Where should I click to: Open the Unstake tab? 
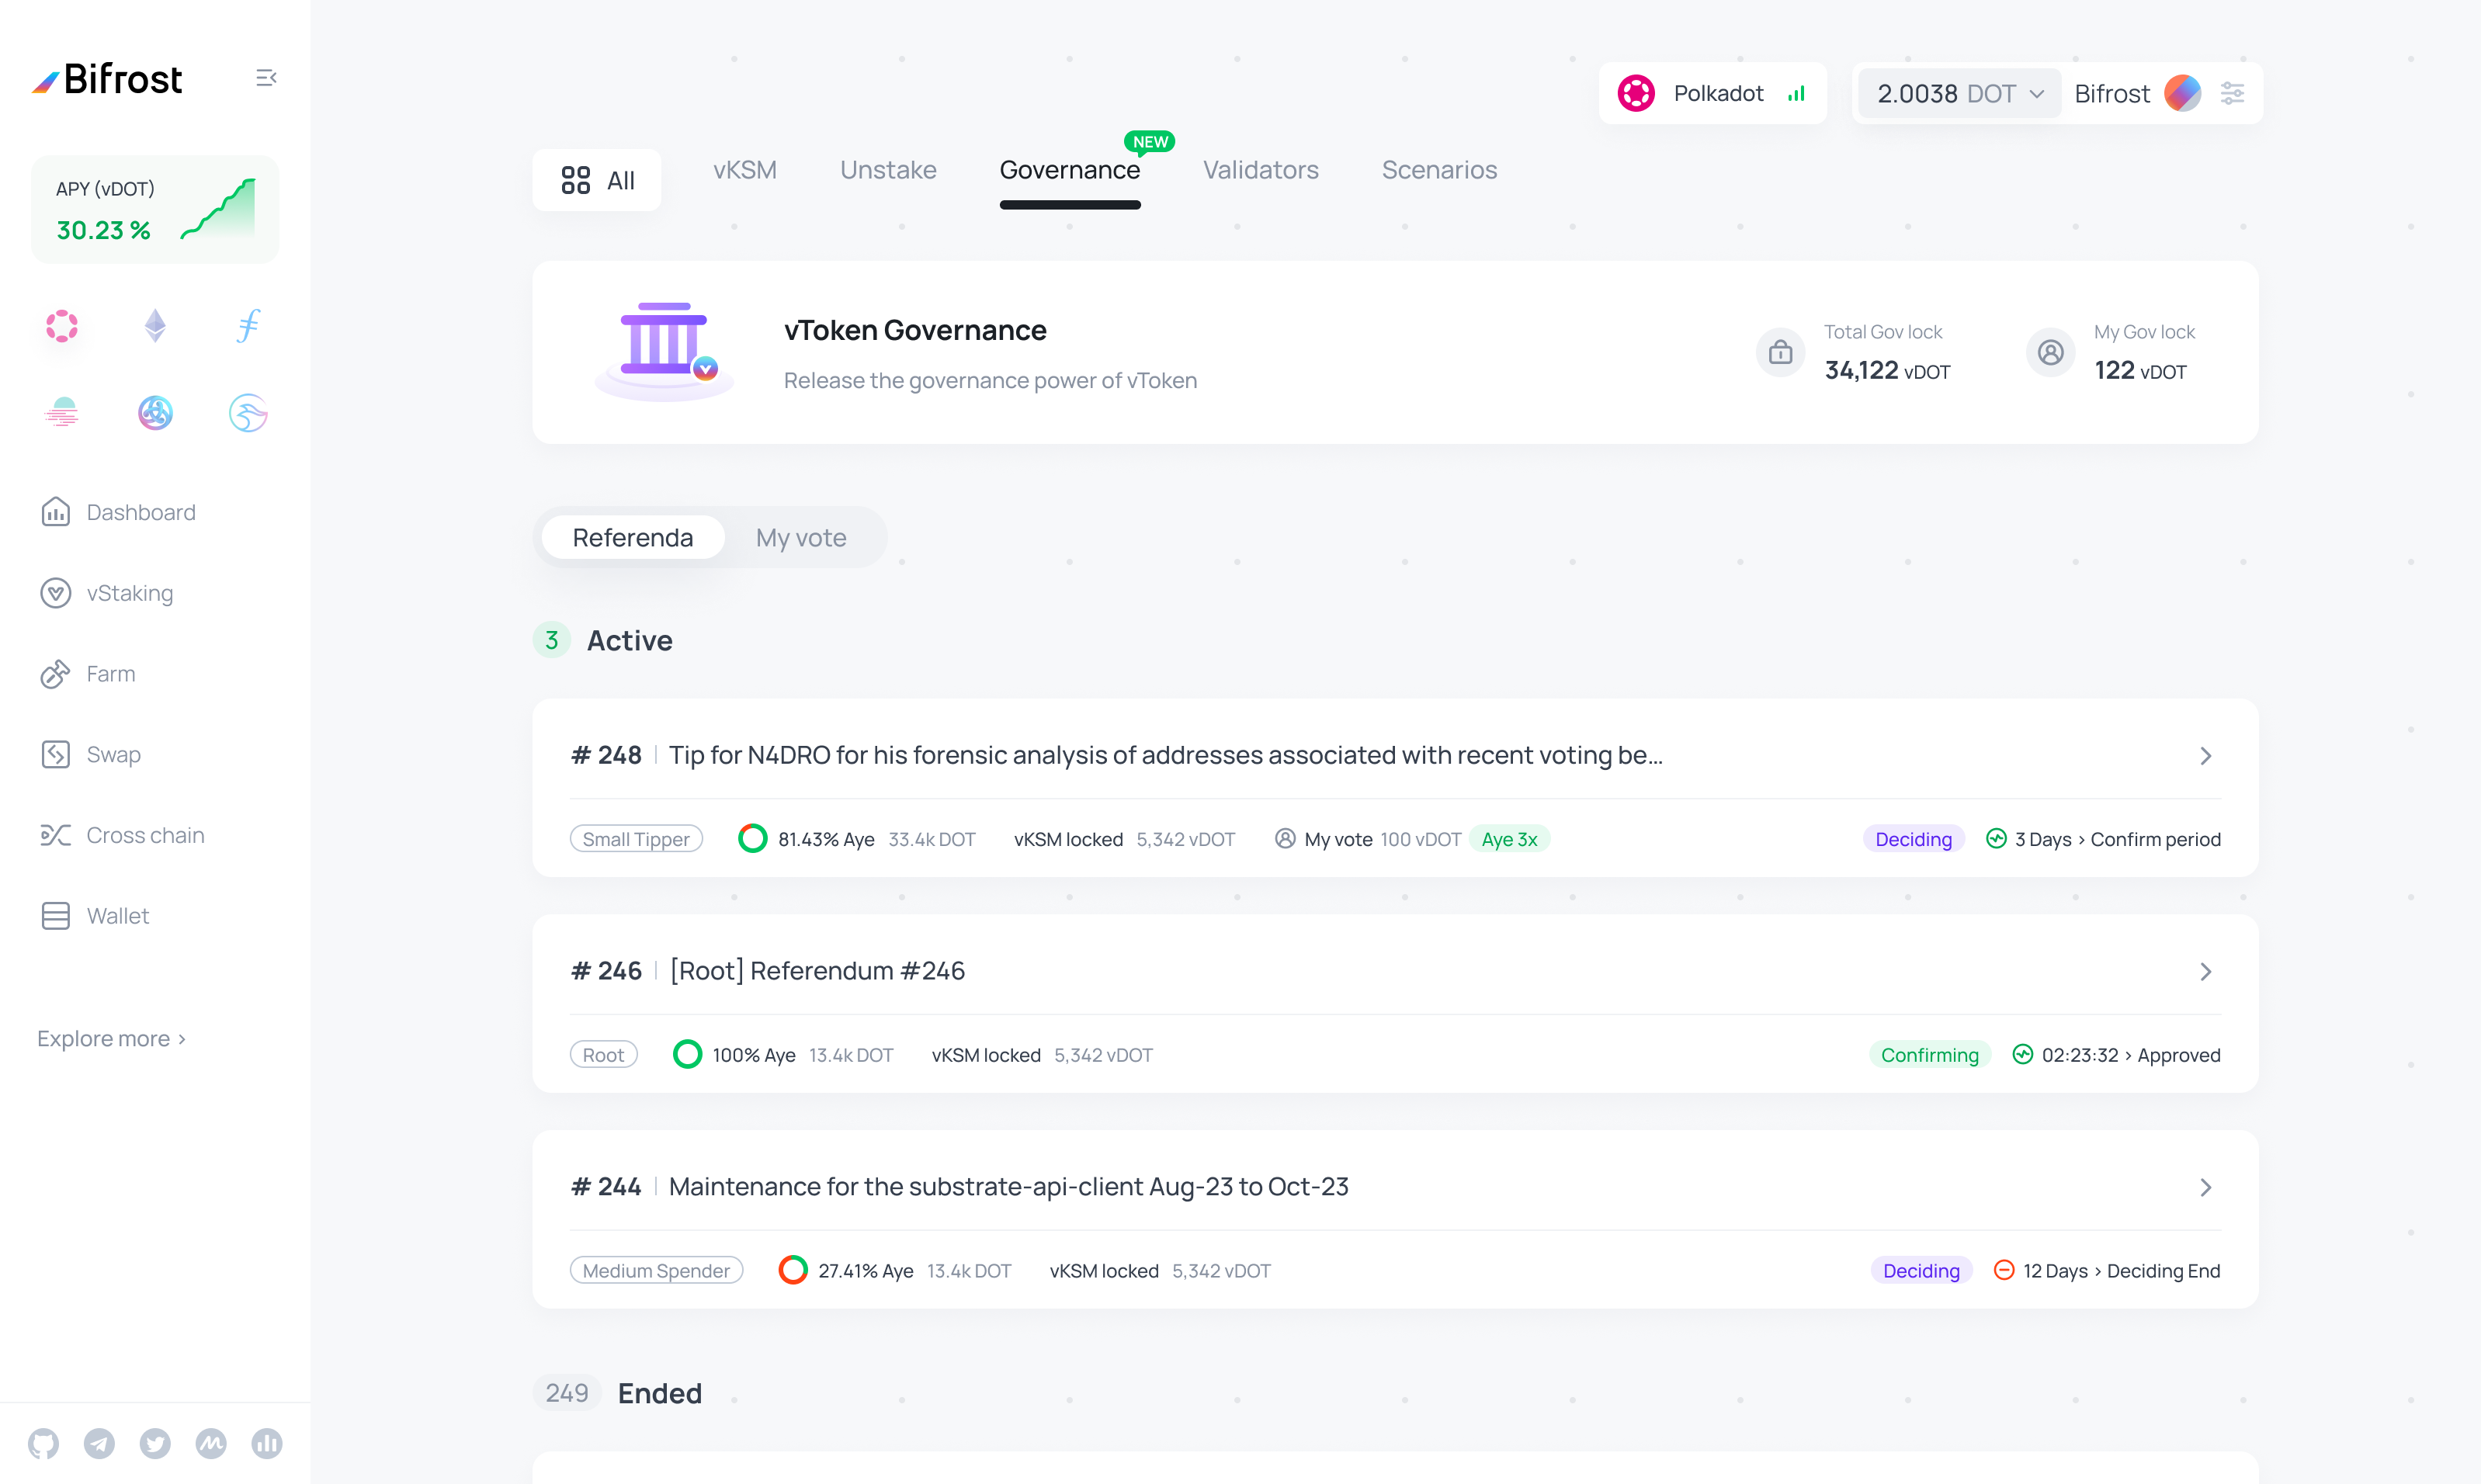(888, 170)
